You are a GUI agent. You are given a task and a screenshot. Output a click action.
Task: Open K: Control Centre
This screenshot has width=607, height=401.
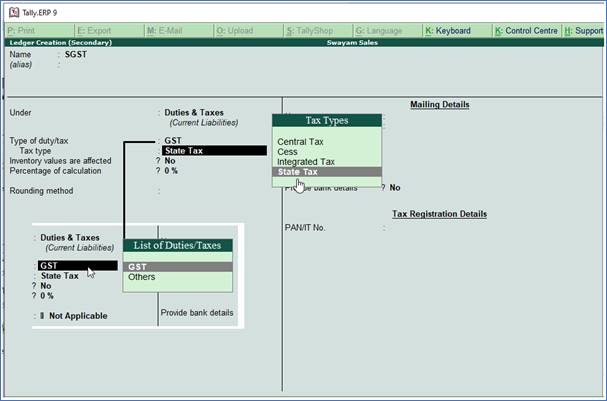pos(527,31)
